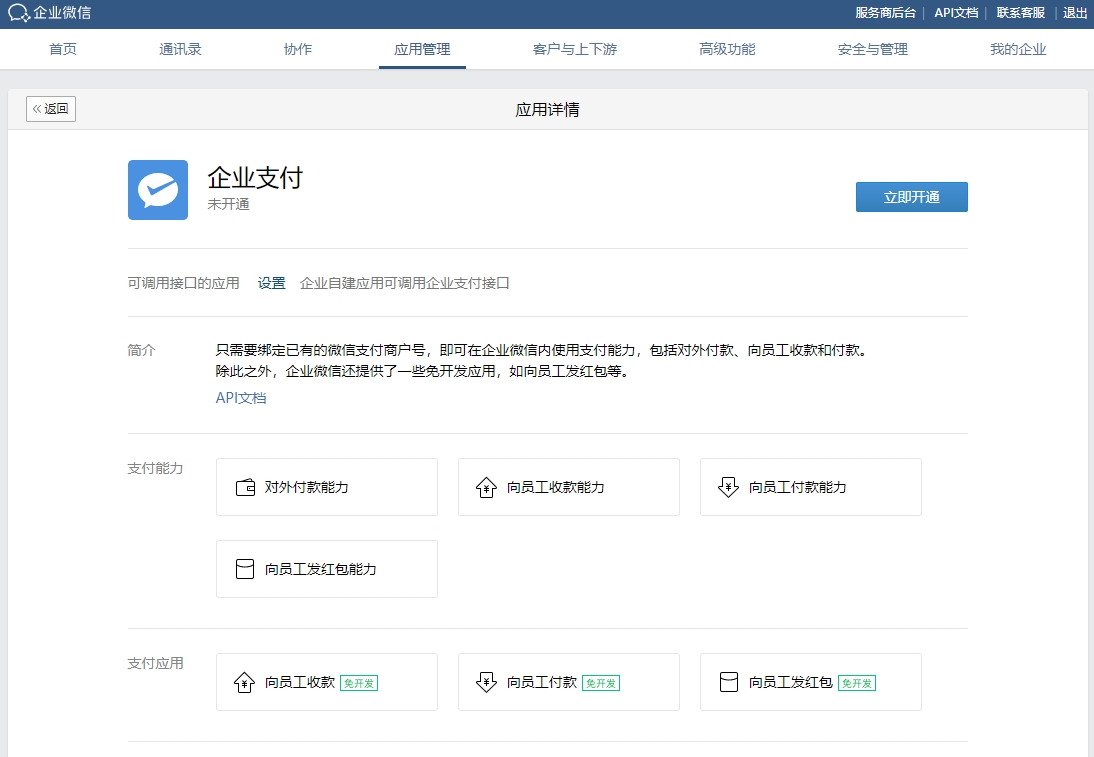Click the 未开通 status text

pyautogui.click(x=228, y=204)
